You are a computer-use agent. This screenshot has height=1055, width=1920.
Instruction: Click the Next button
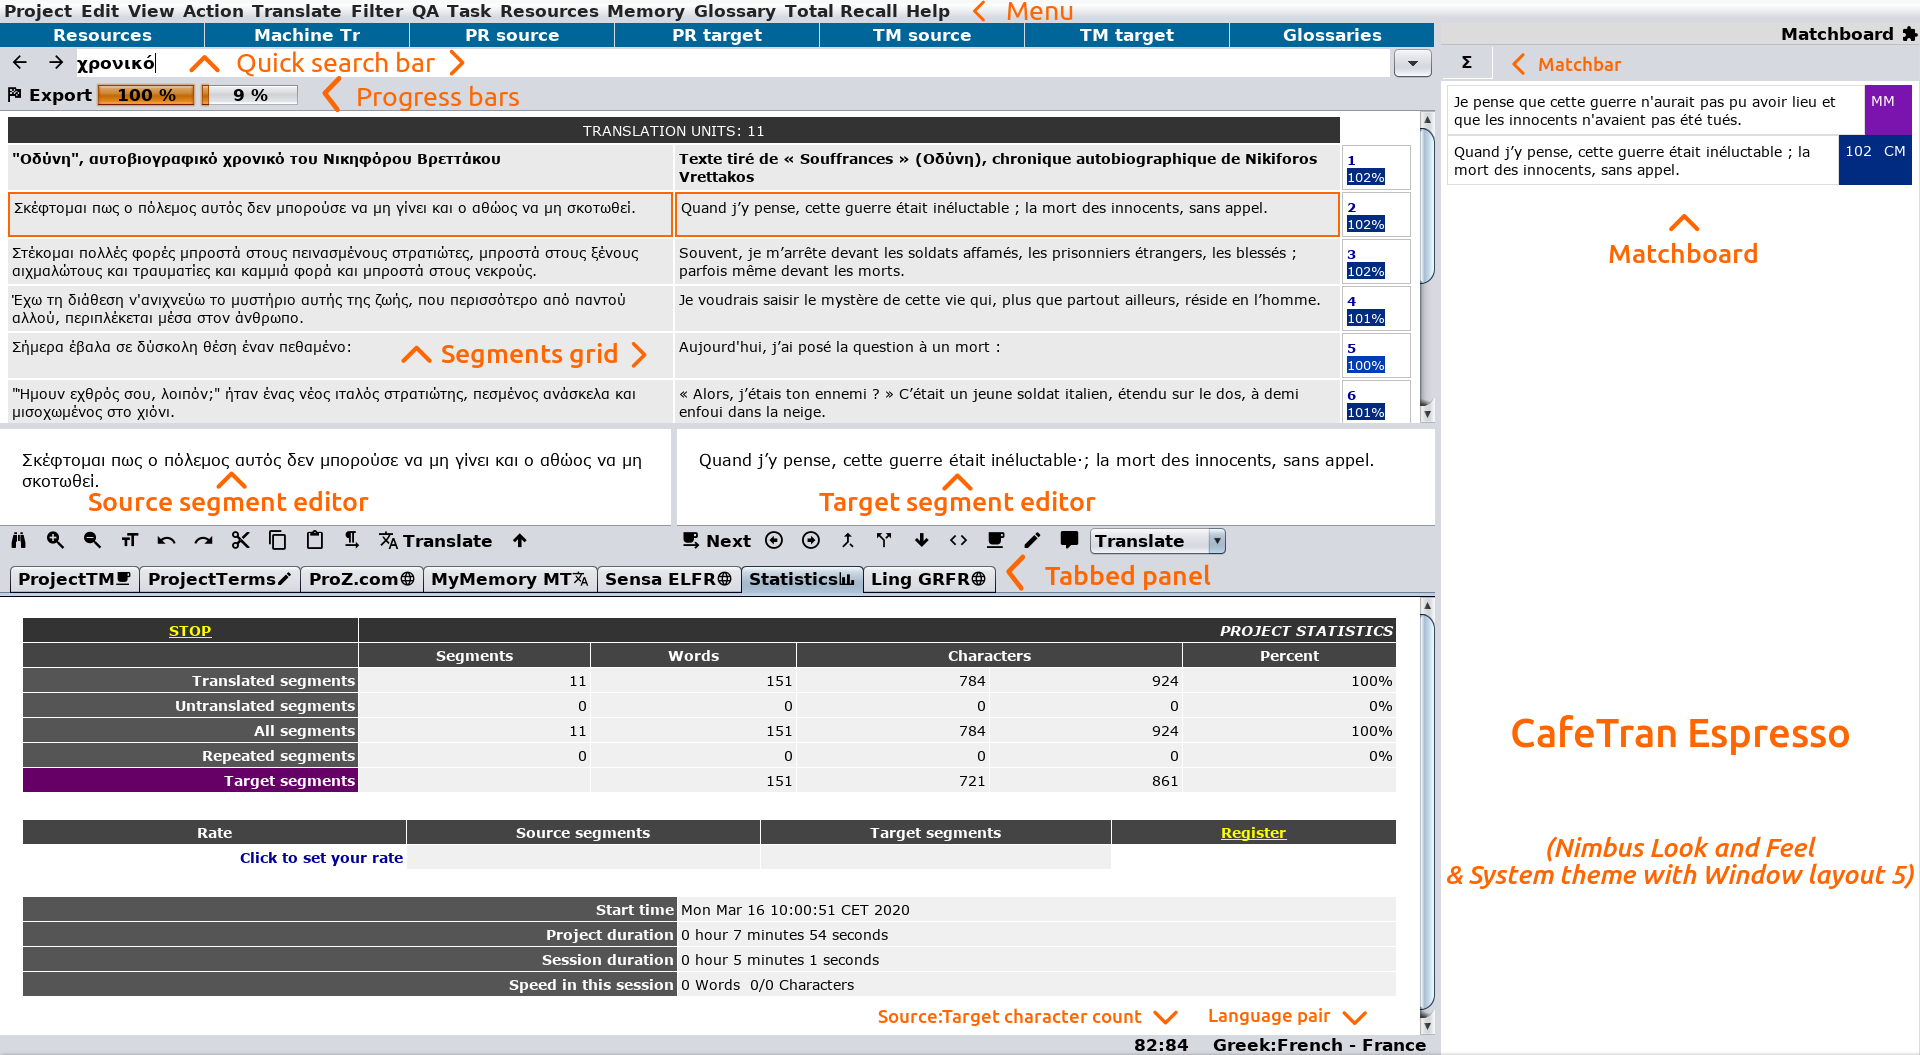[717, 541]
